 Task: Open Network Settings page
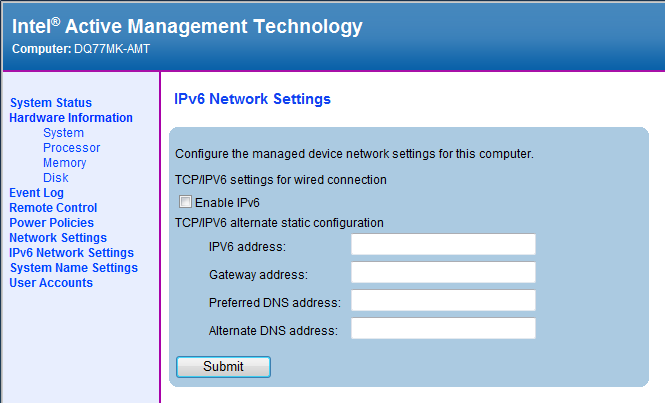click(x=58, y=238)
